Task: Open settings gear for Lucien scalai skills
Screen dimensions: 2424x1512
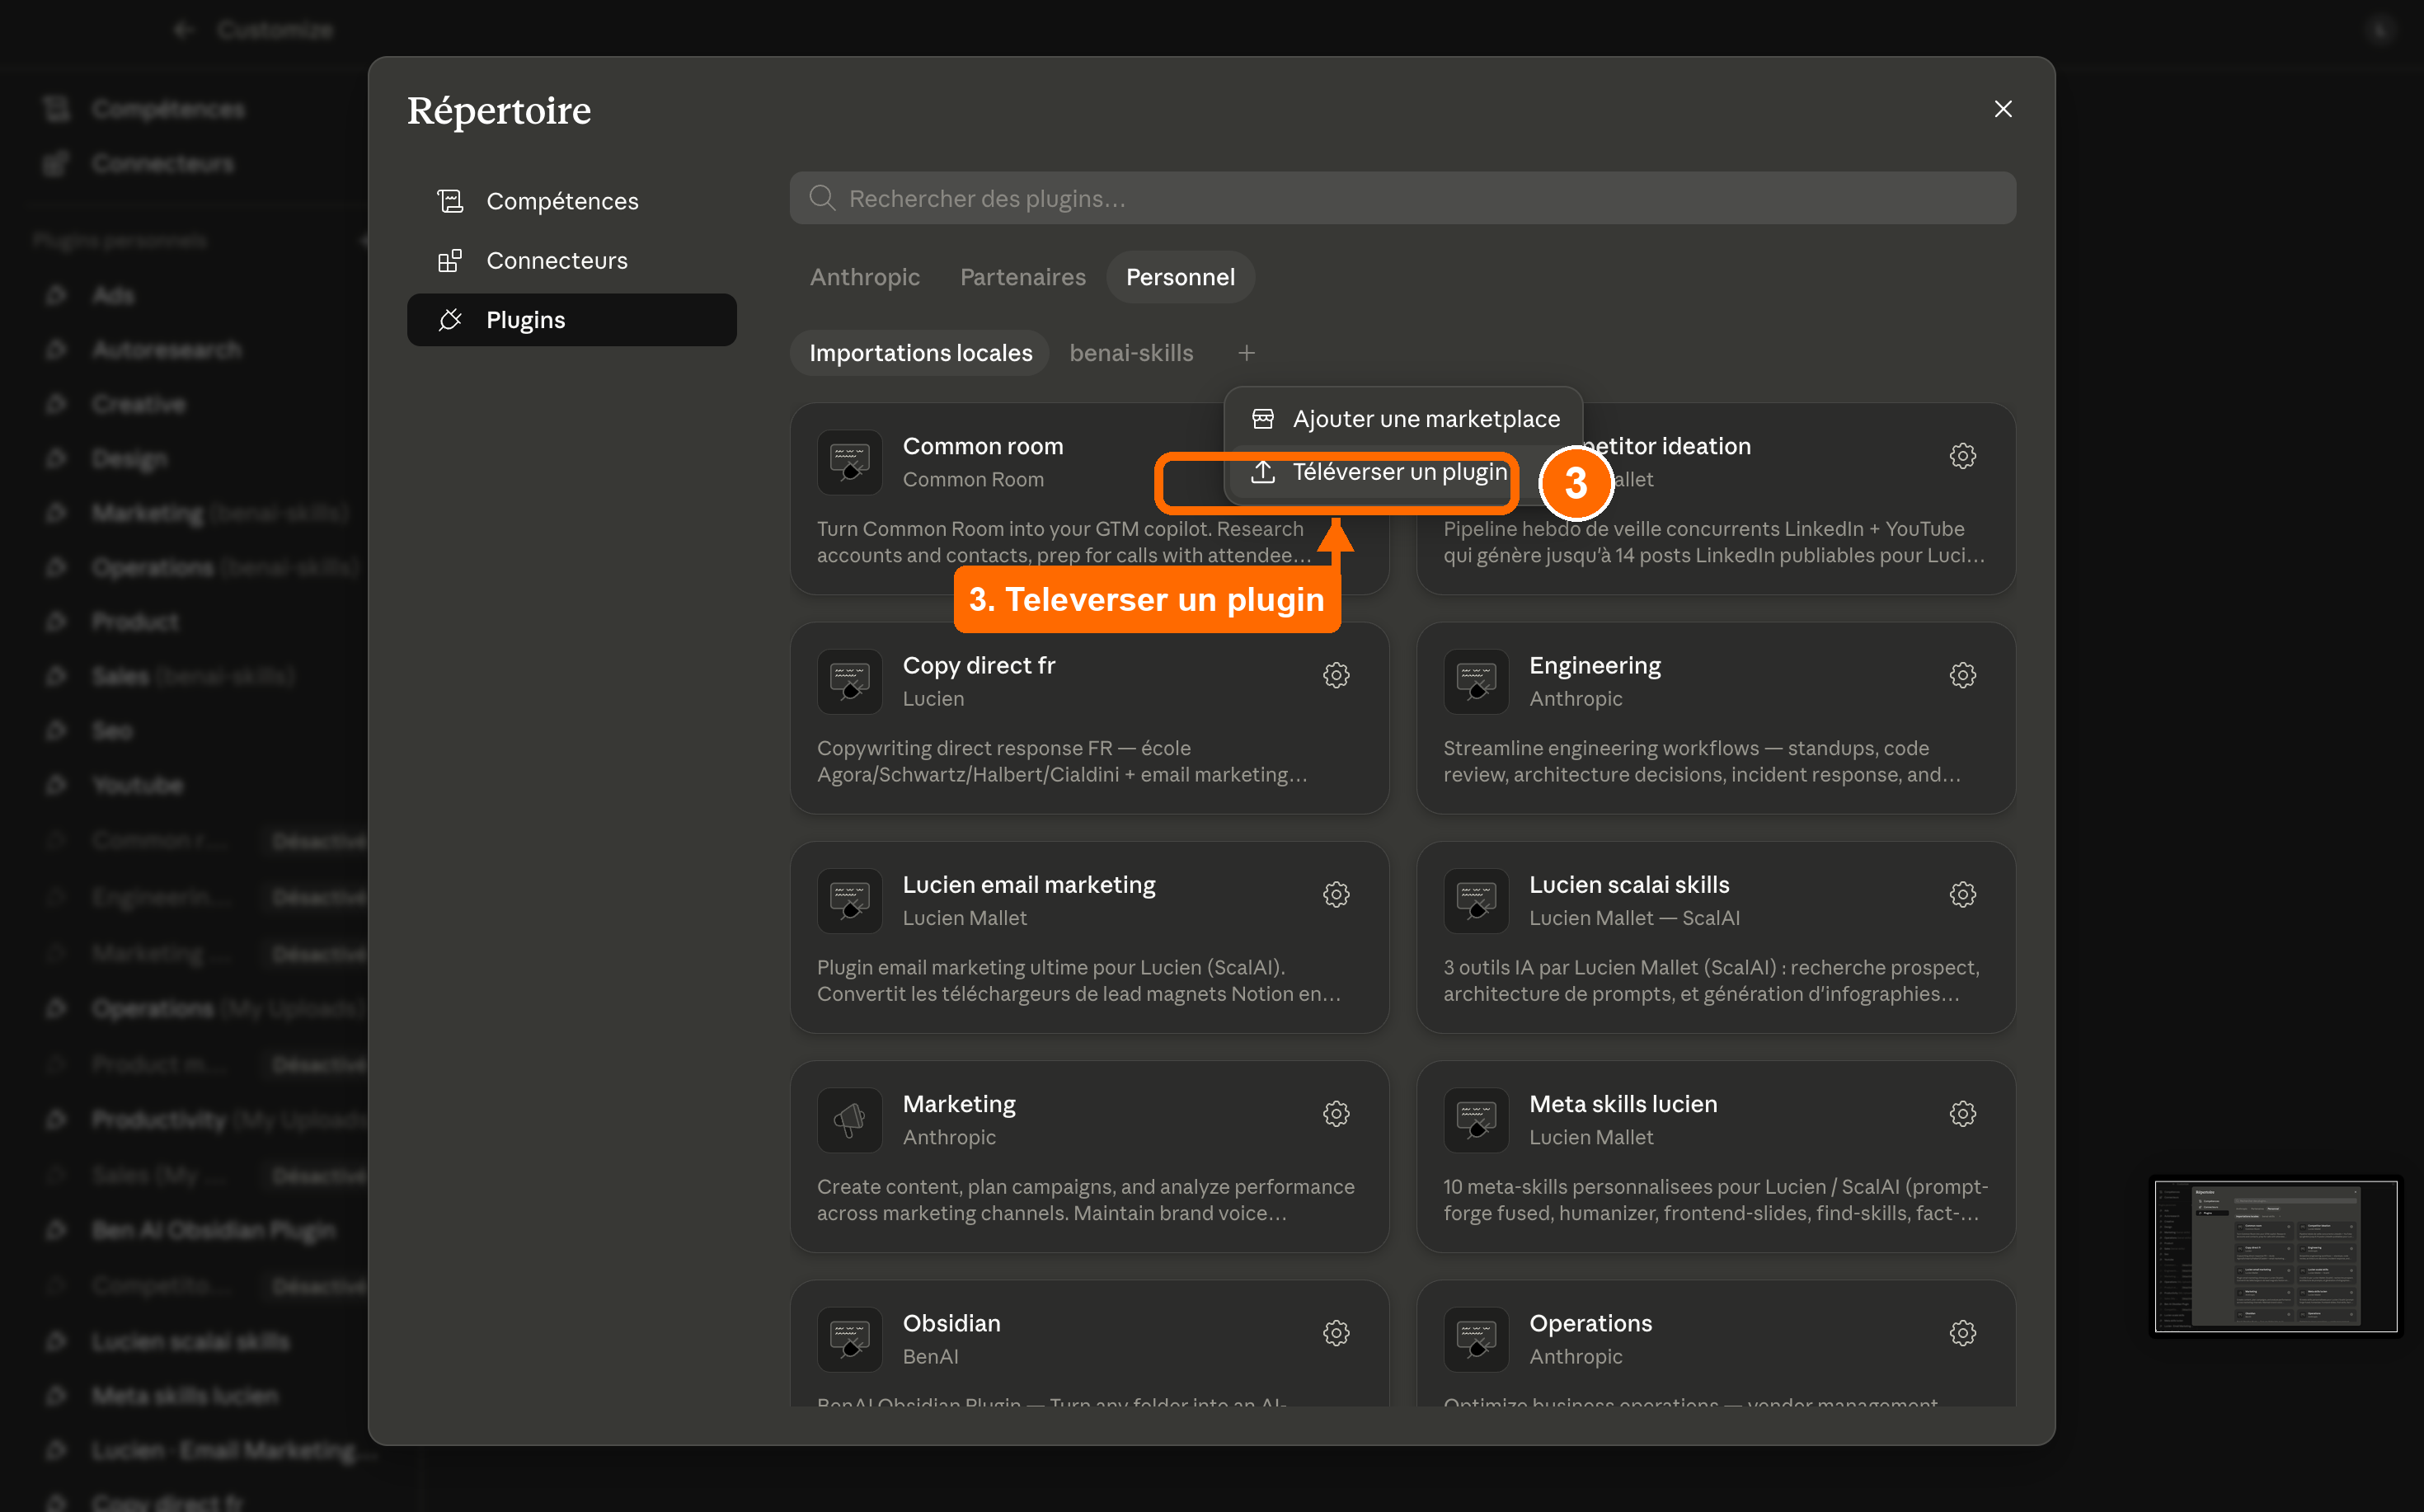Action: (1962, 894)
